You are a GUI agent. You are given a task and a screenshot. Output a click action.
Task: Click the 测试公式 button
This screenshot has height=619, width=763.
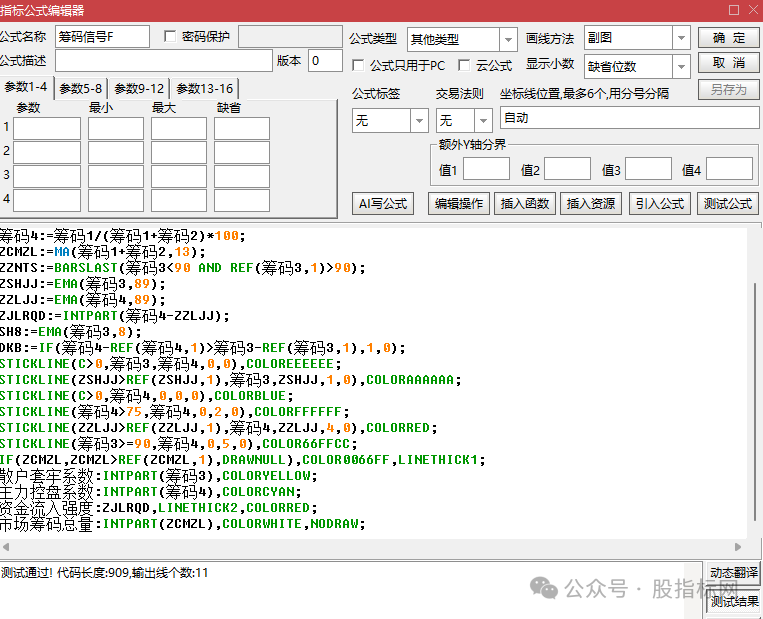(x=728, y=203)
